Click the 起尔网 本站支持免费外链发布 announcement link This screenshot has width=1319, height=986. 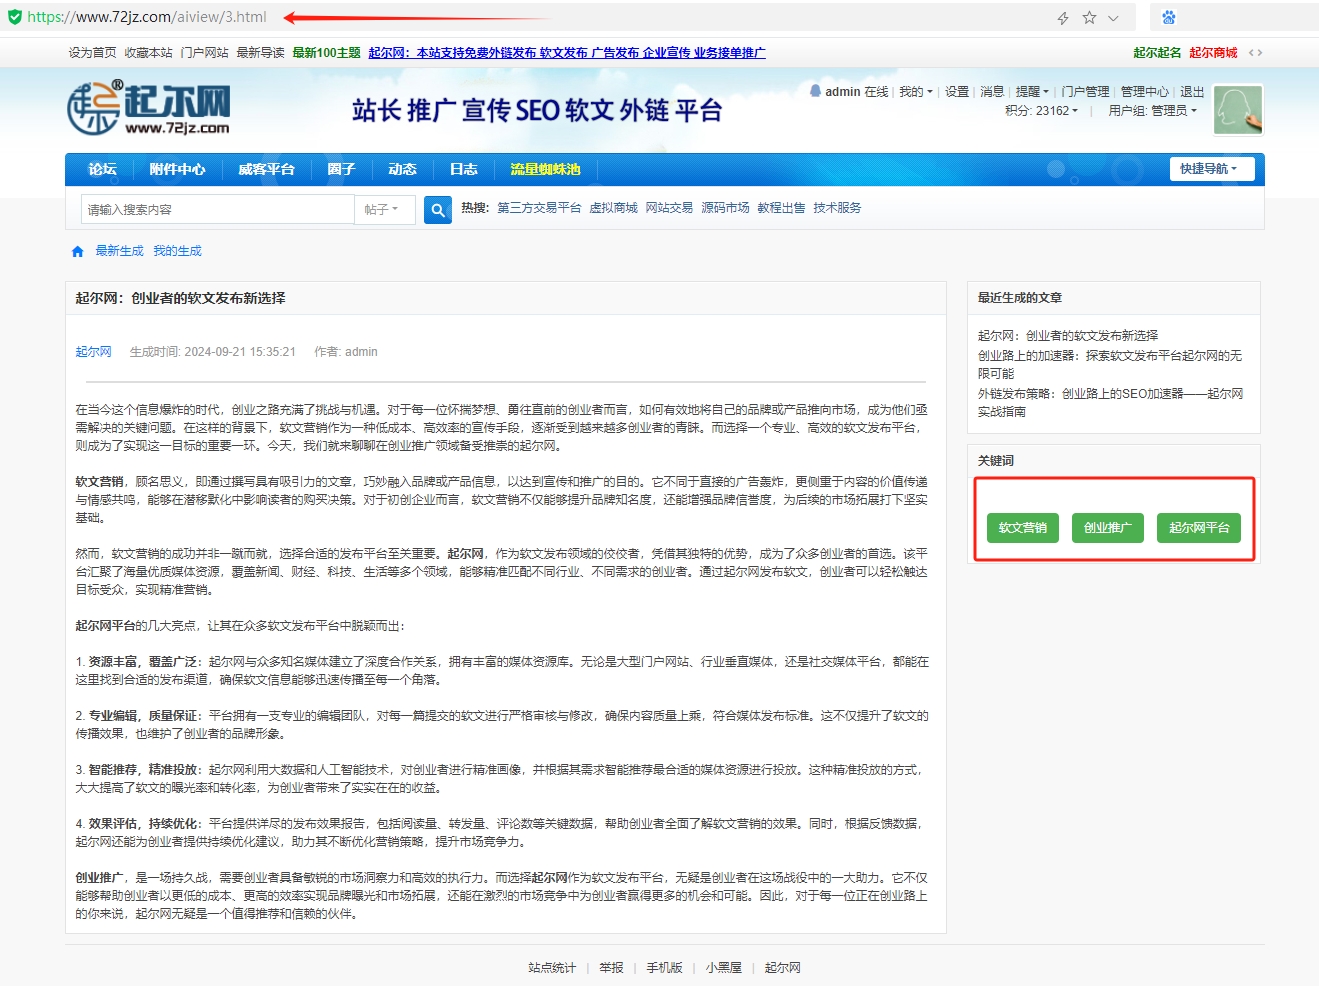coord(567,53)
